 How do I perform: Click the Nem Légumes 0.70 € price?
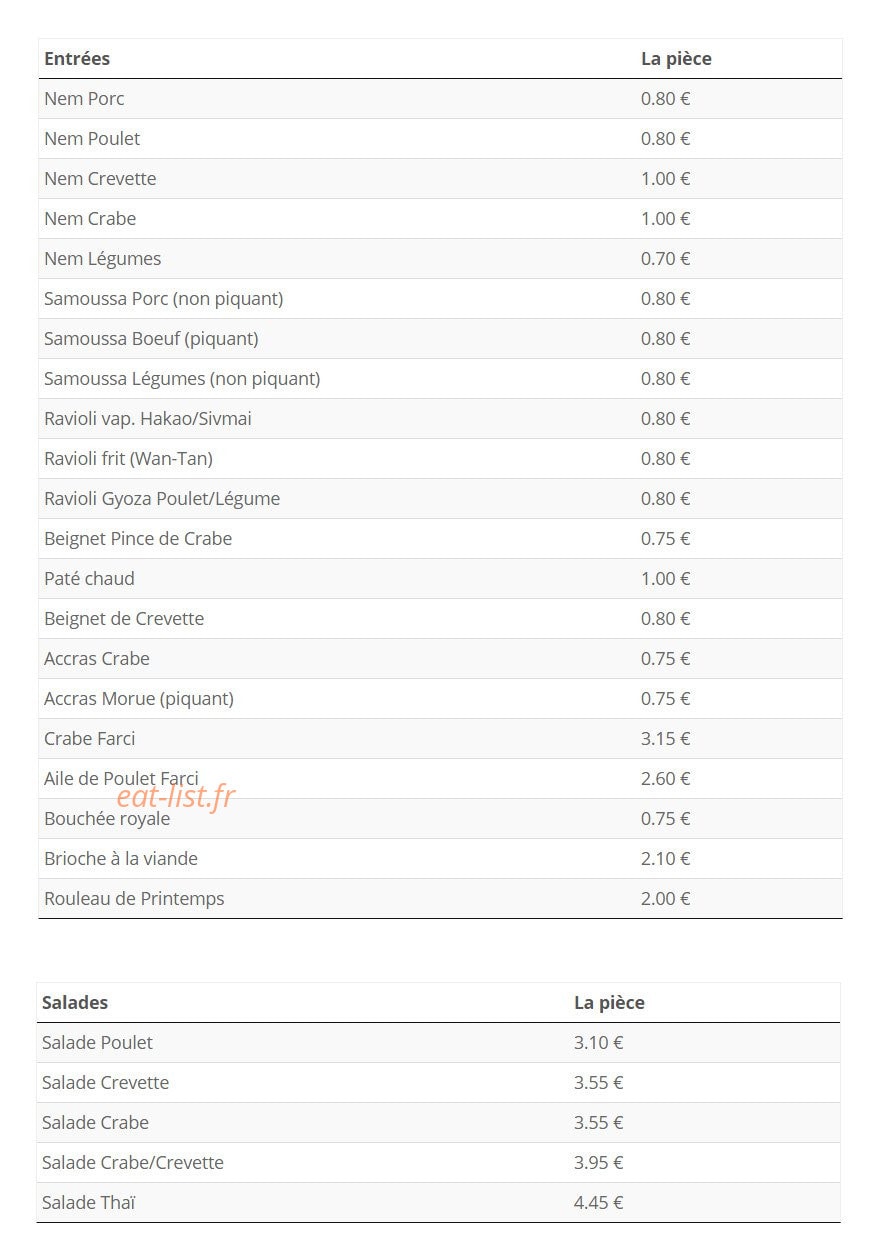coord(665,259)
